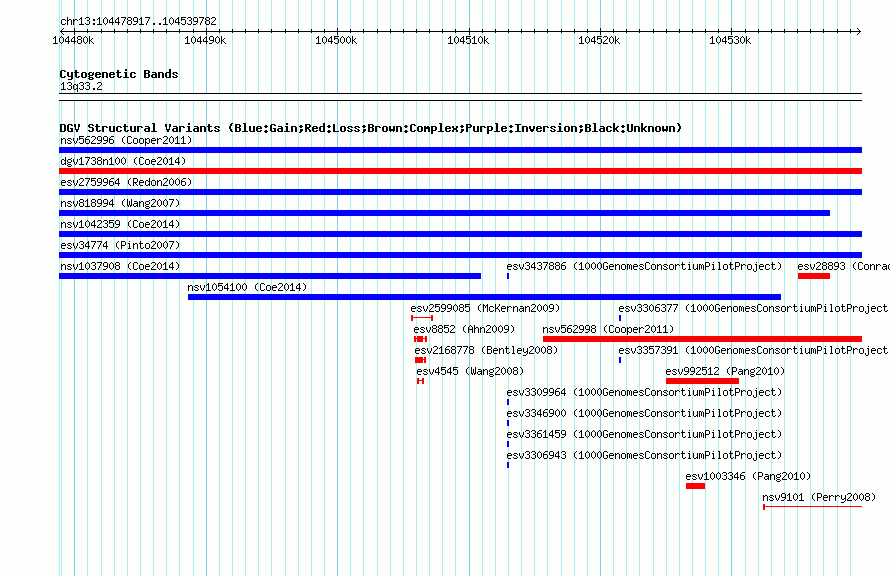Select the esv3437886 1000Genomes variant label
This screenshot has height=576, width=890.
pyautogui.click(x=644, y=266)
